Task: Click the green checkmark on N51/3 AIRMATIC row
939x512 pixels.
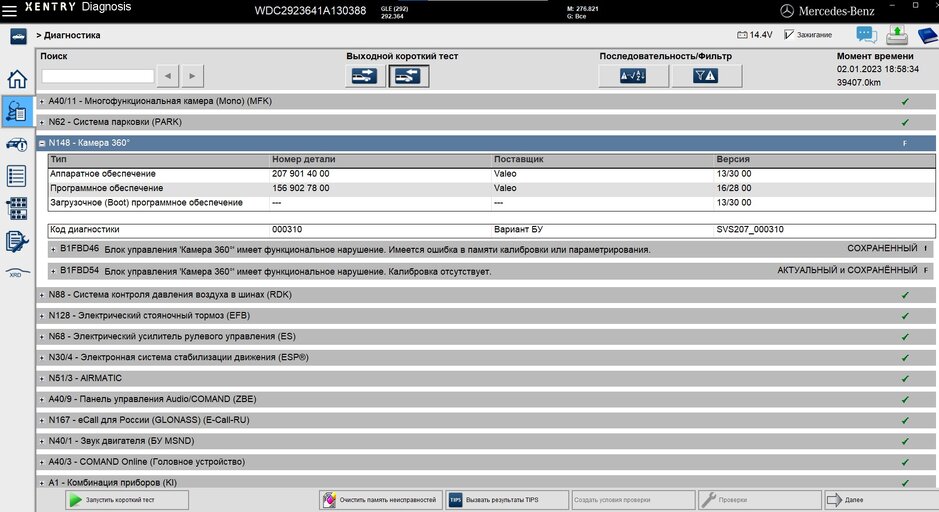Action: click(905, 378)
